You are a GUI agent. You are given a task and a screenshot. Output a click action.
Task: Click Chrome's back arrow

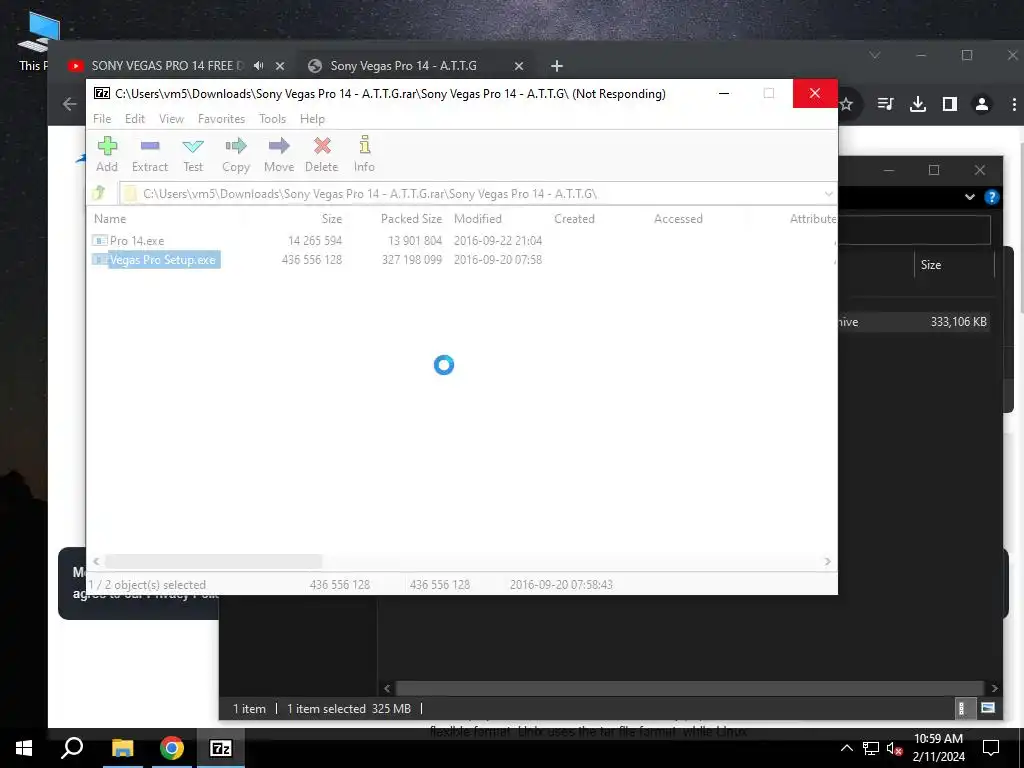(x=70, y=104)
